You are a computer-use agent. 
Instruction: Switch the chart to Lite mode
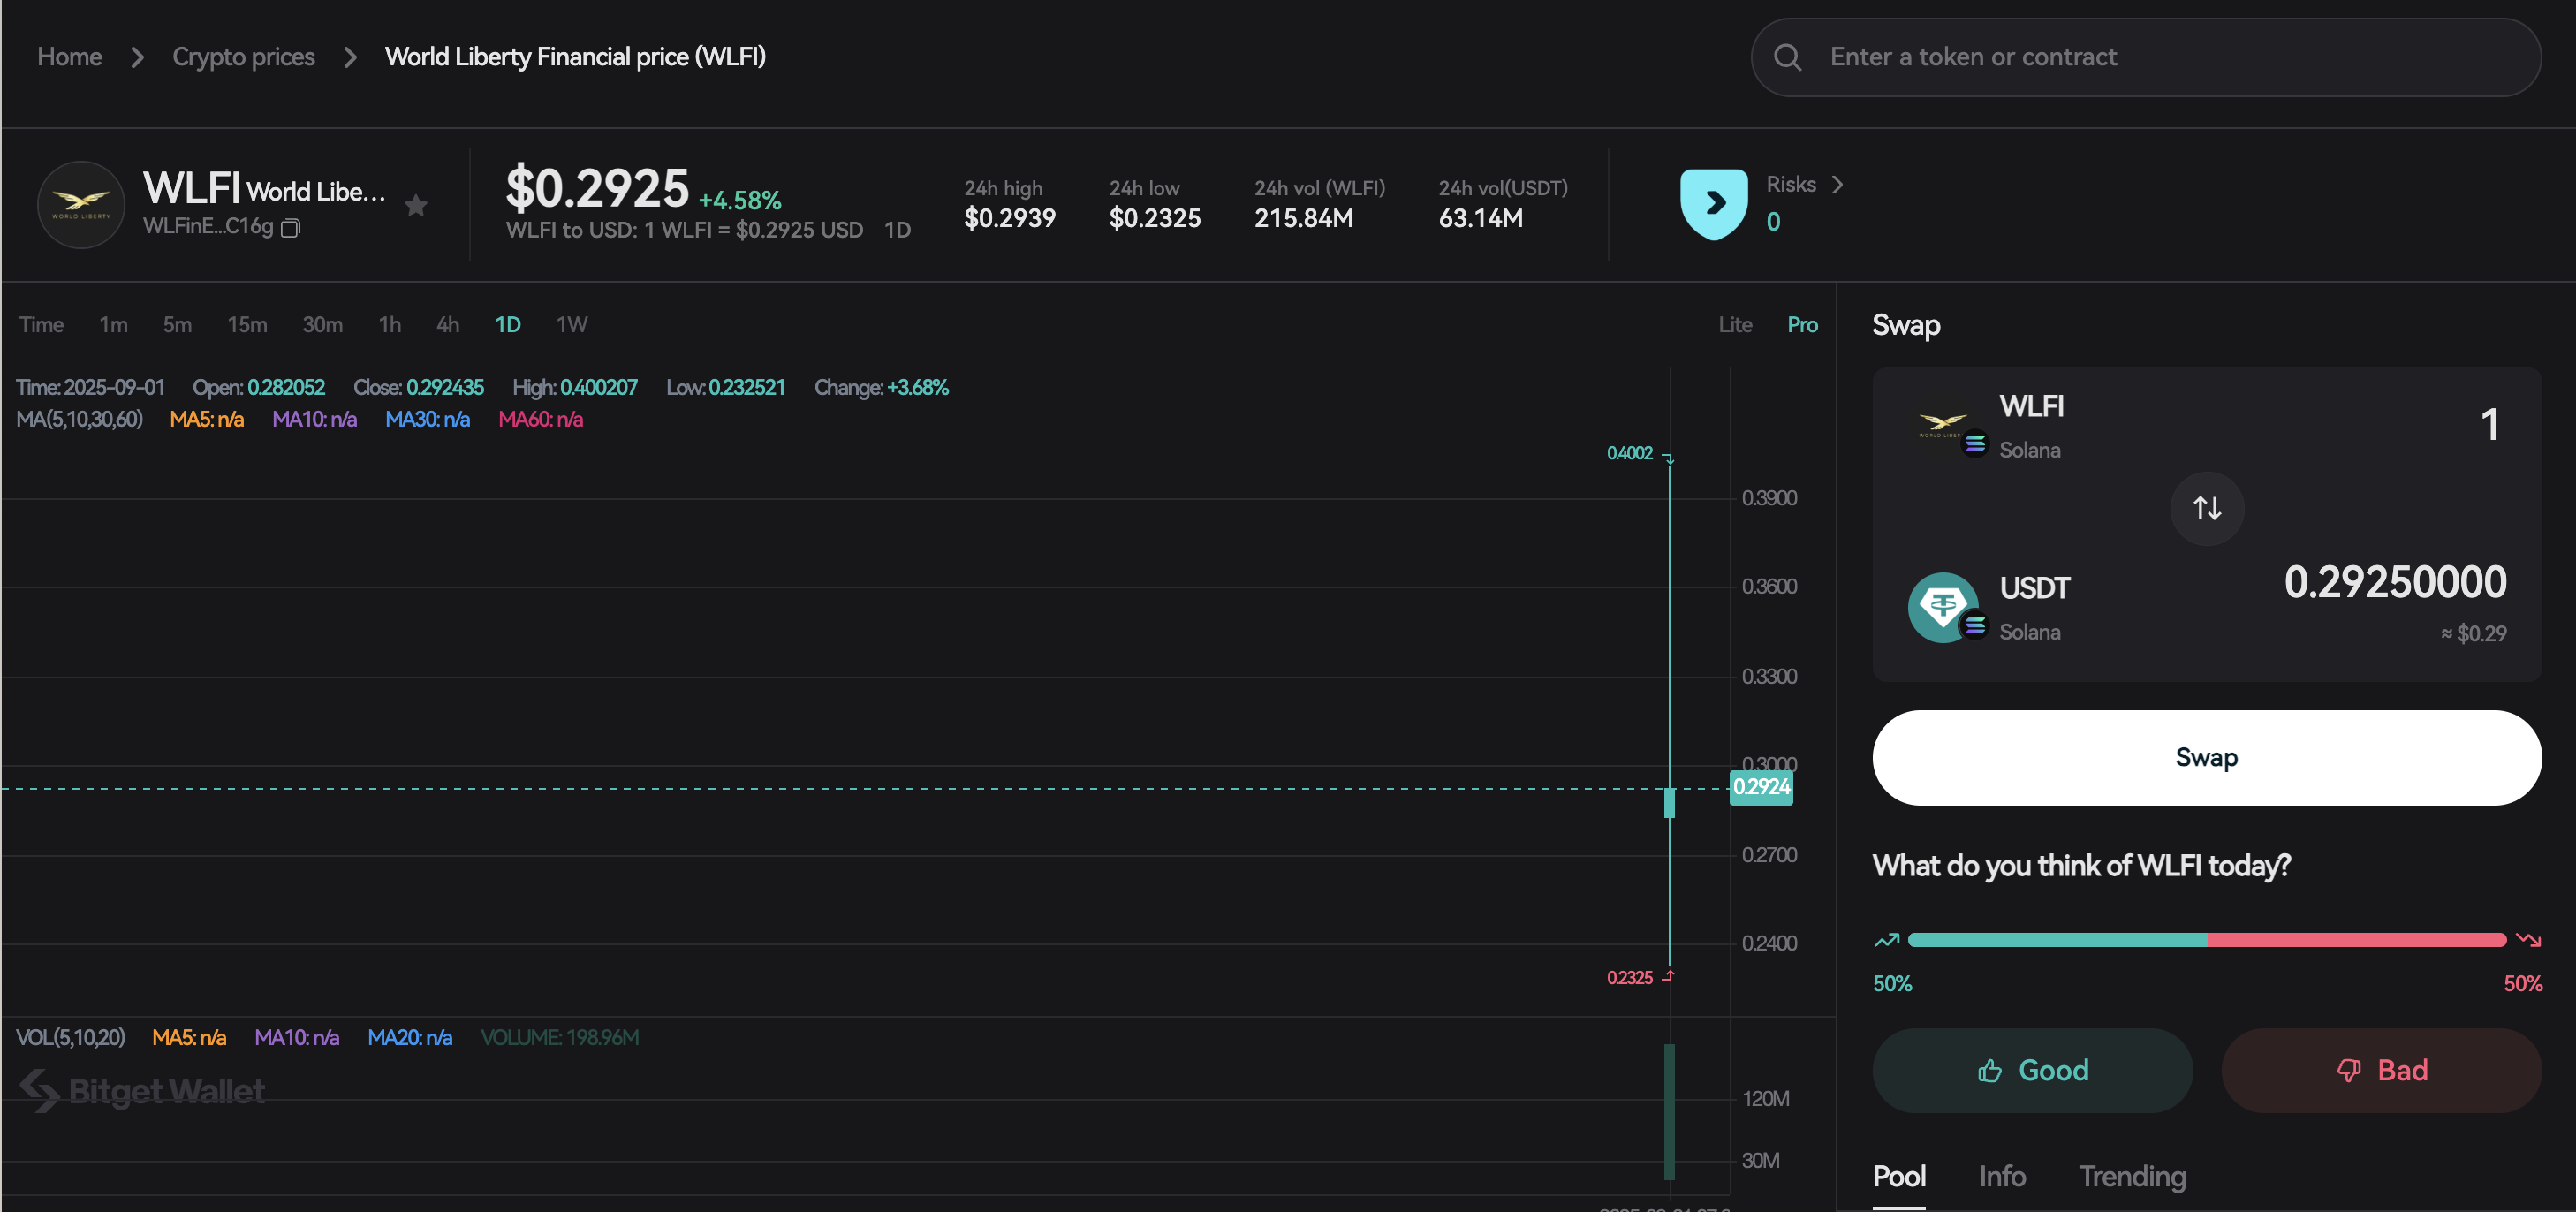pyautogui.click(x=1735, y=324)
